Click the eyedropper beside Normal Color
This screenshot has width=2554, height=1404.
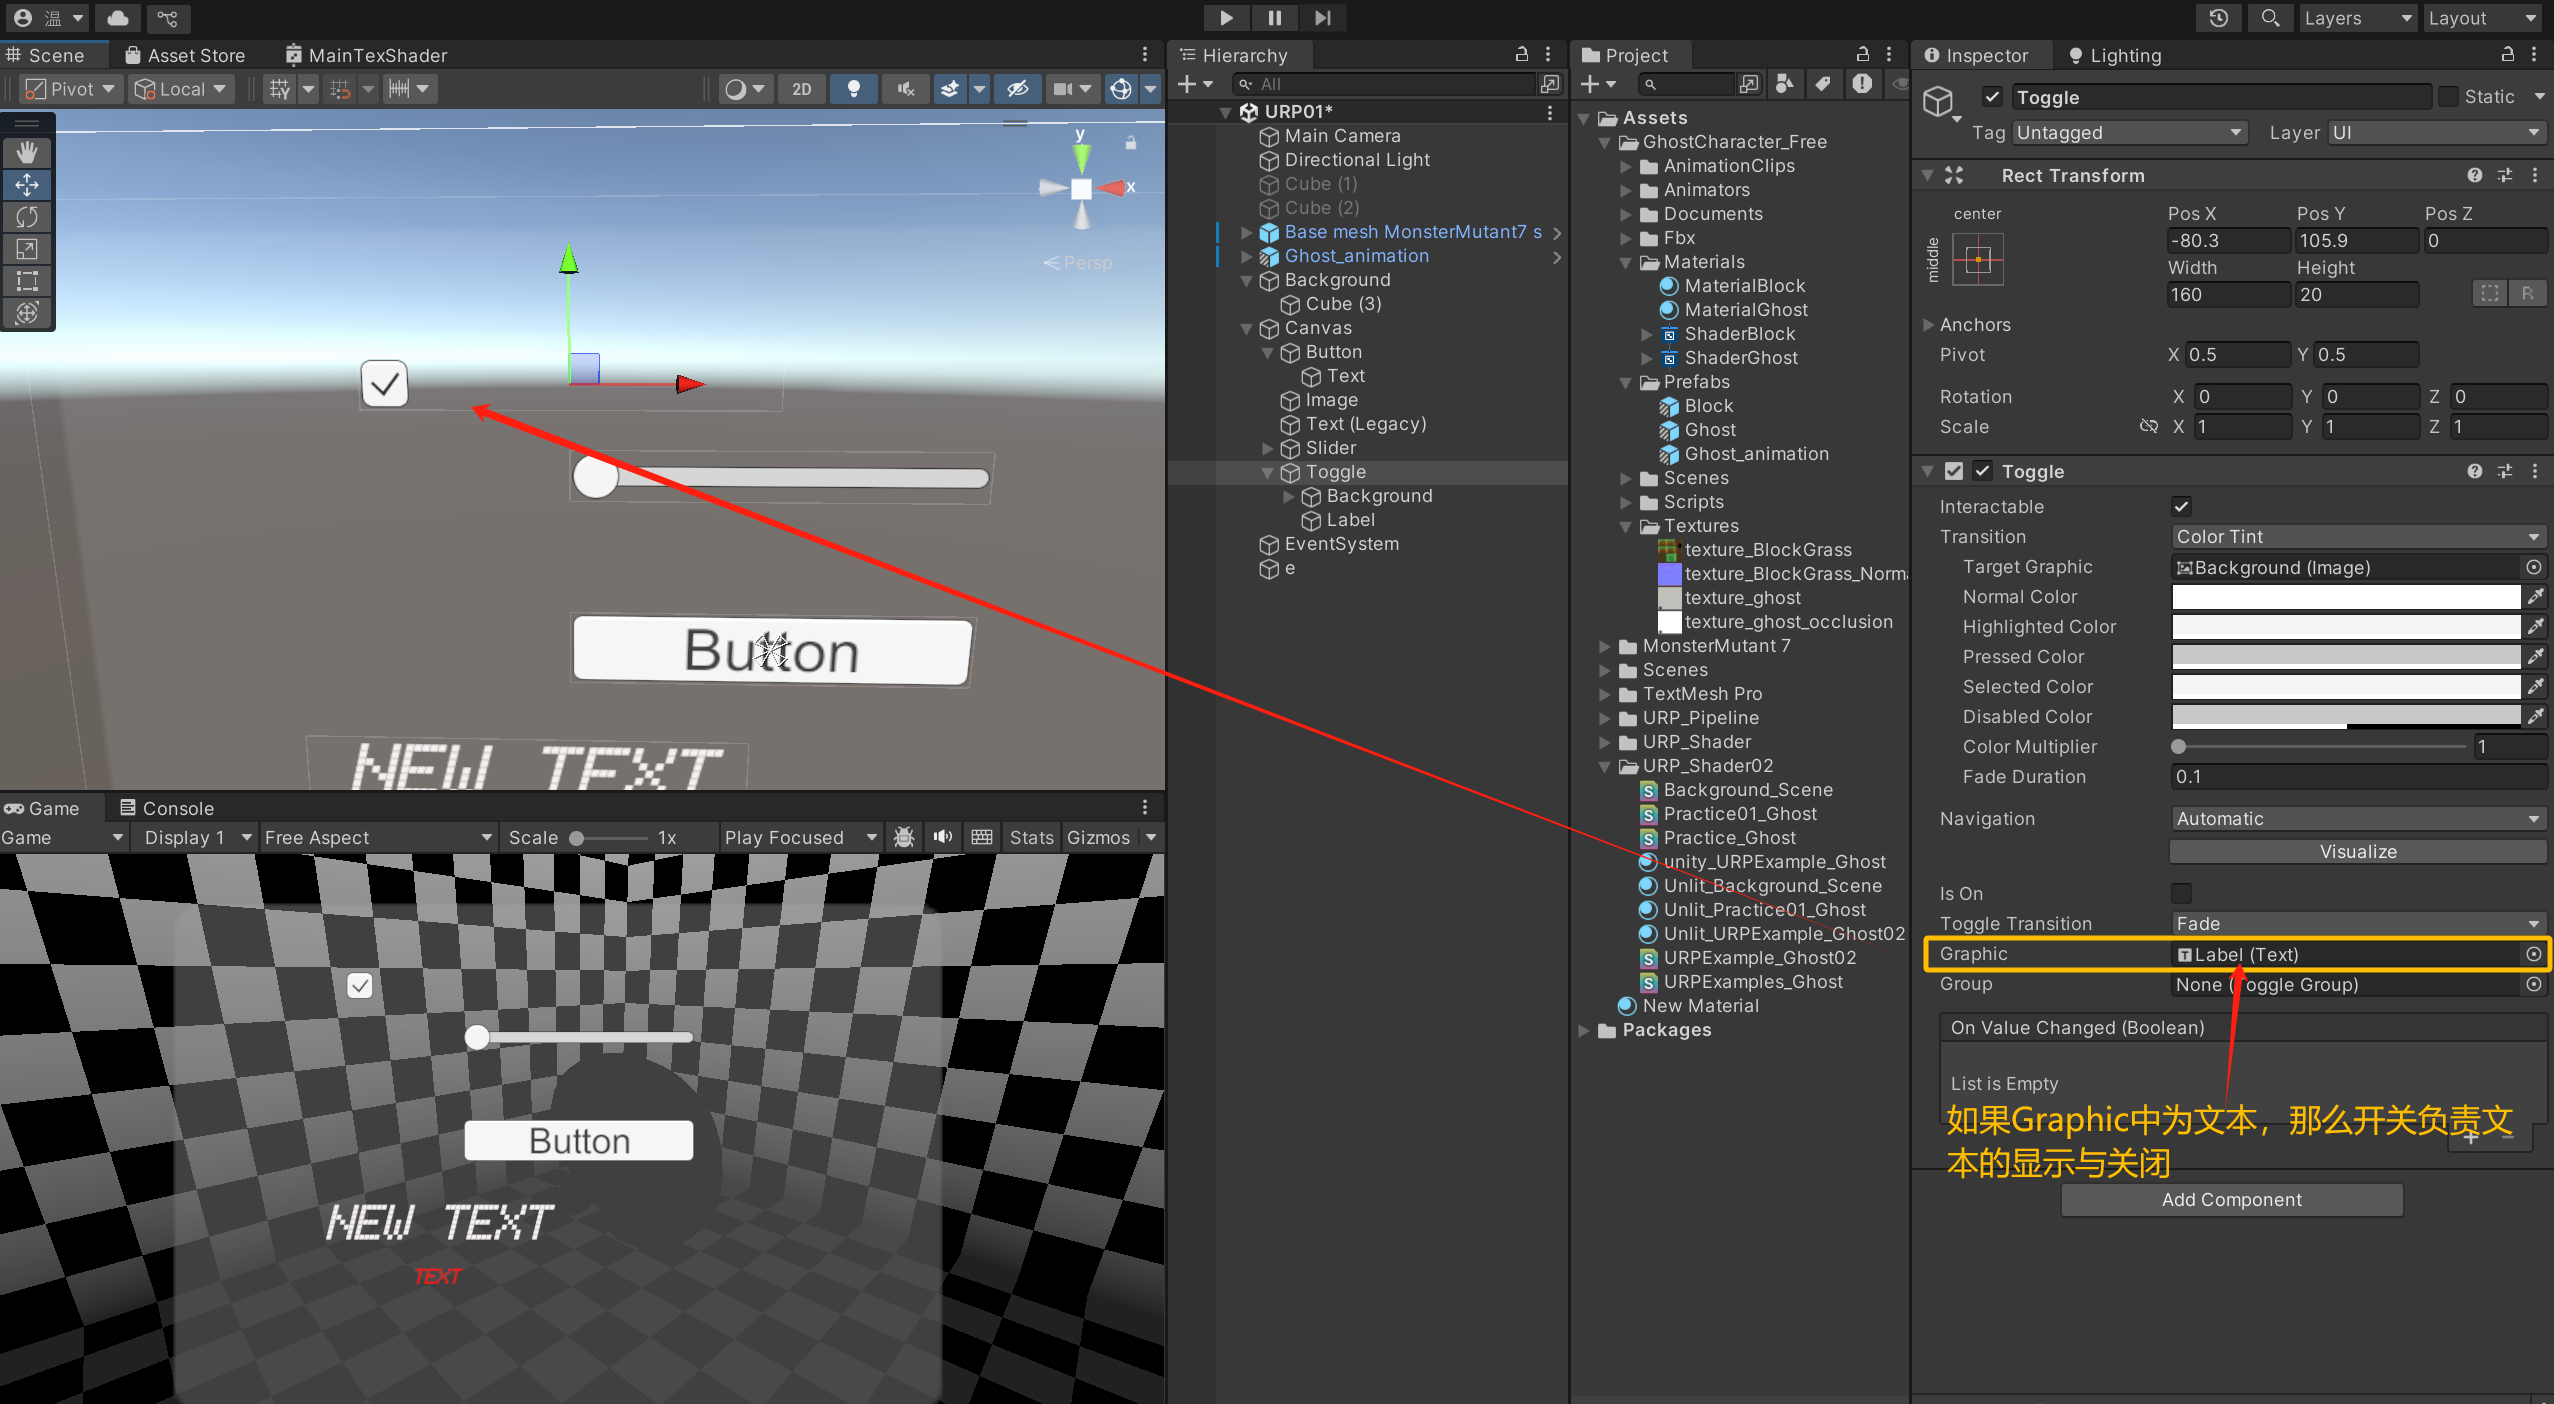pyautogui.click(x=2535, y=597)
